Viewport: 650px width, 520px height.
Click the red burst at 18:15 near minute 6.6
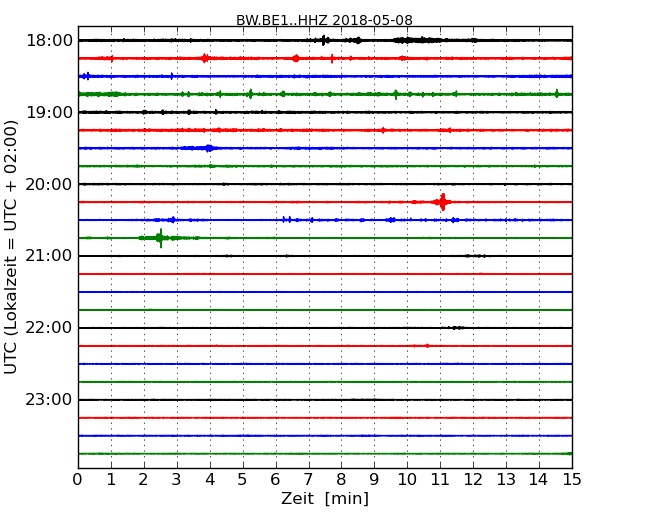[x=296, y=58]
